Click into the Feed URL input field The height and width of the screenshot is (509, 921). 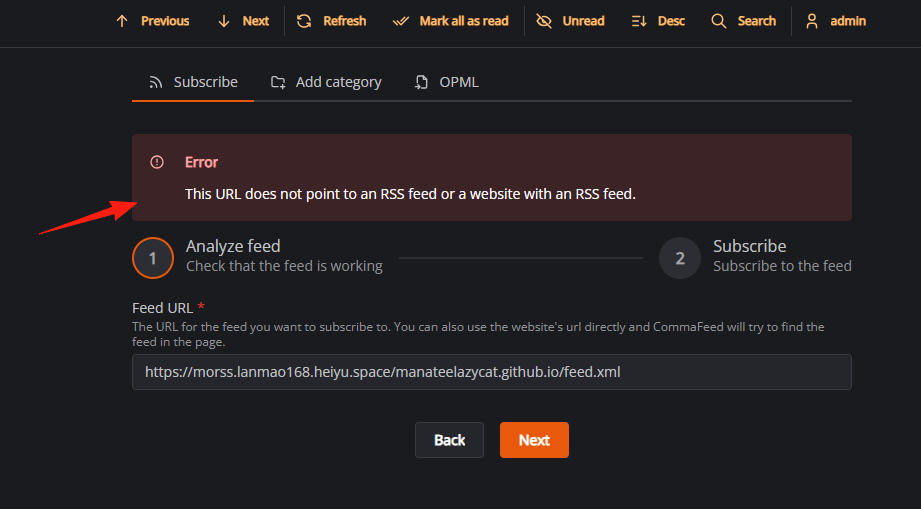coord(492,372)
